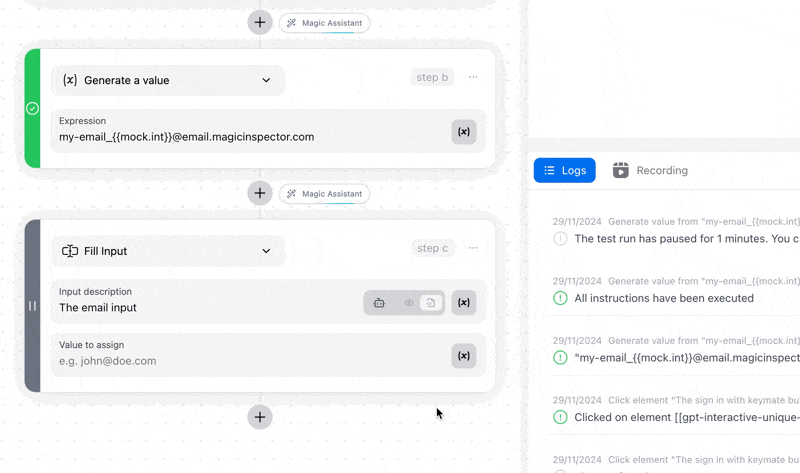Open the step c three-dots menu
The image size is (800, 473).
point(473,248)
